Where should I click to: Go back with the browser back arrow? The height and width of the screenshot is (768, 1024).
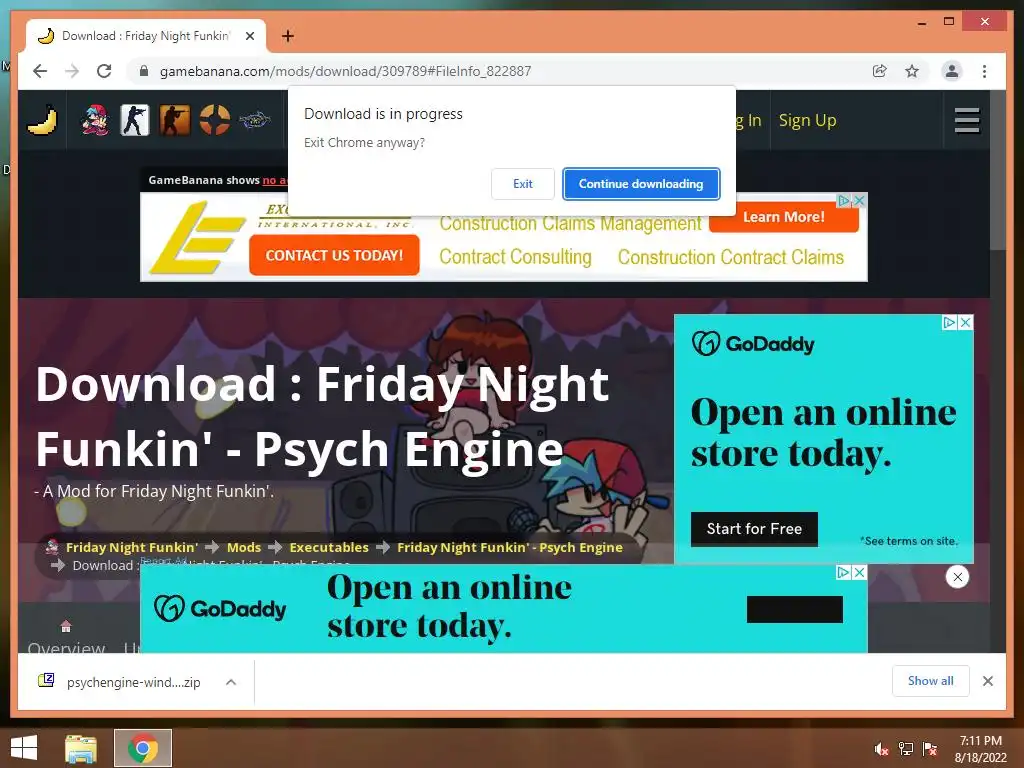[40, 71]
